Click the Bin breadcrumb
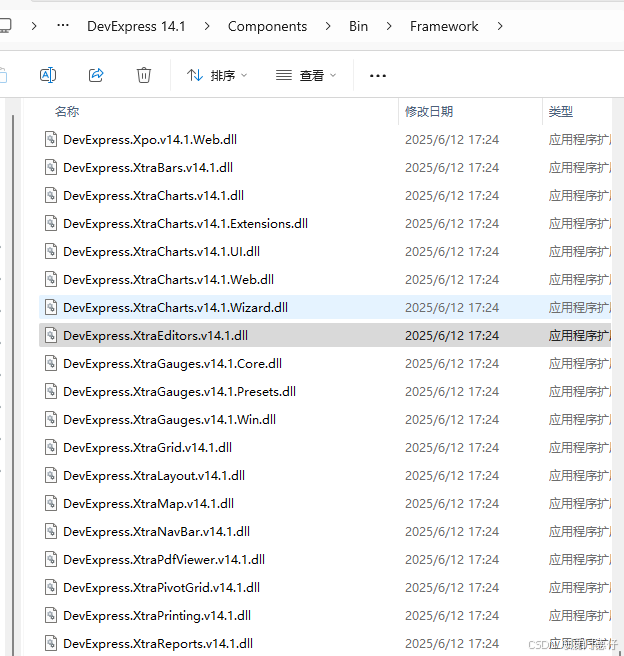Viewport: 624px width, 656px height. coord(358,26)
